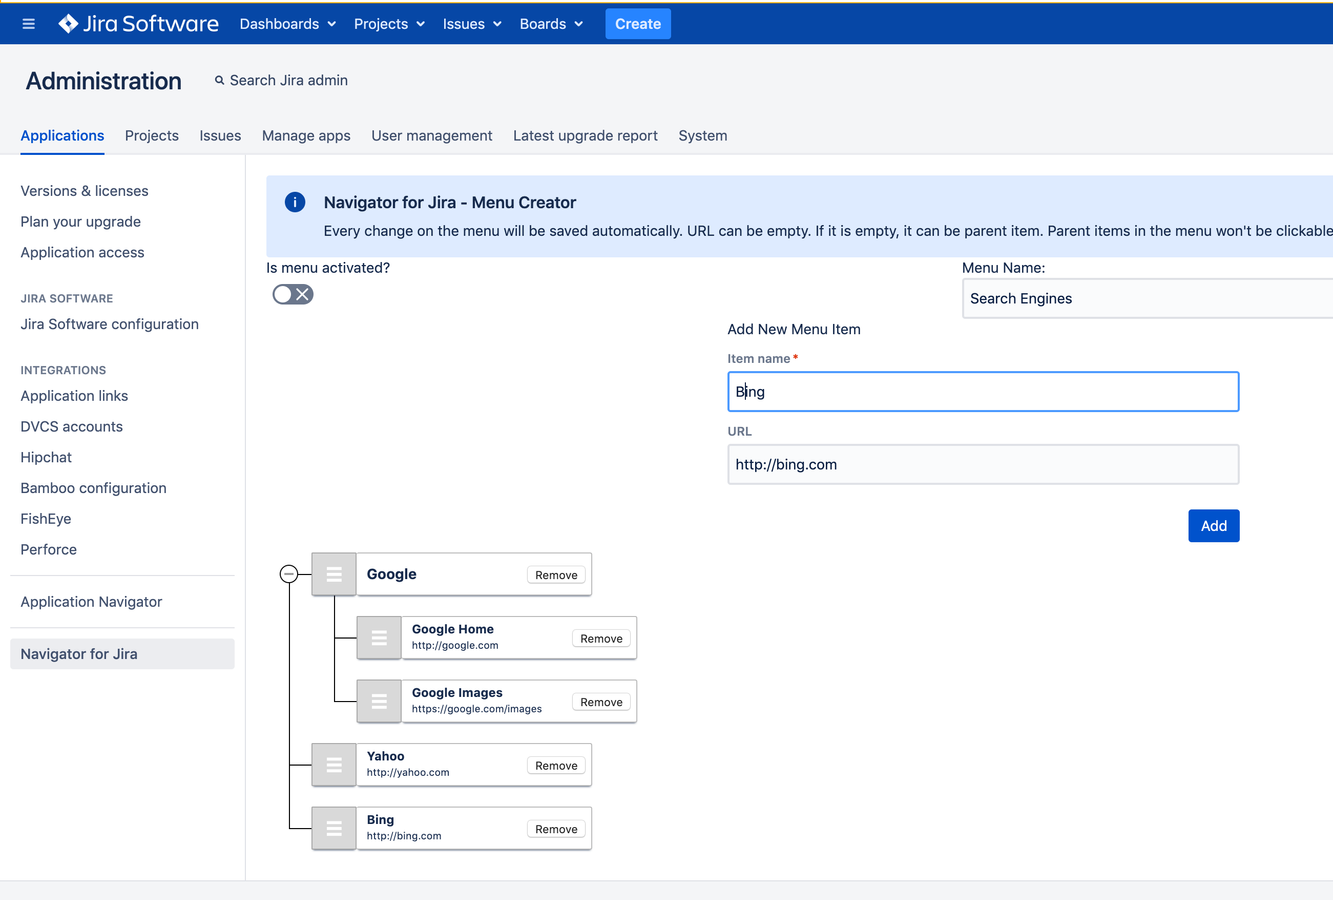Toggle the 'Is menu activated?' switch
This screenshot has width=1333, height=900.
coord(293,294)
